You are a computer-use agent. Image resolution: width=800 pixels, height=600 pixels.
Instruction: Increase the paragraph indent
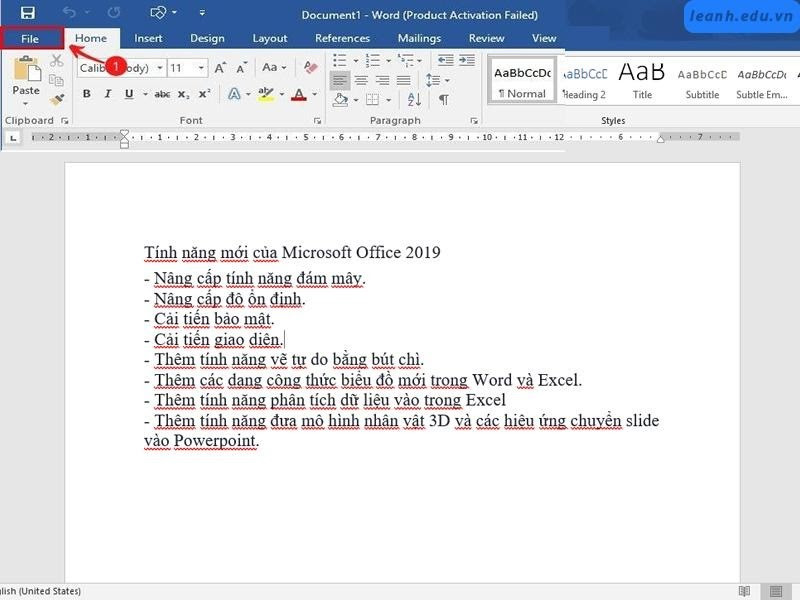click(467, 60)
